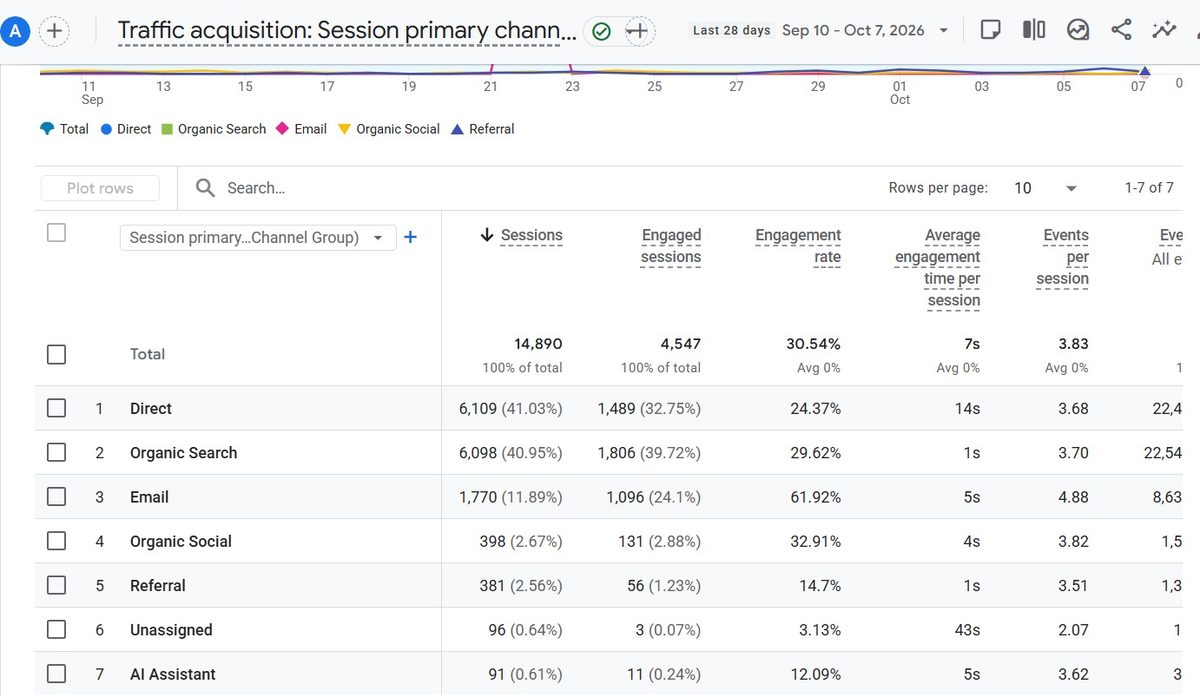
Task: Click the Plot rows button
Action: point(100,188)
